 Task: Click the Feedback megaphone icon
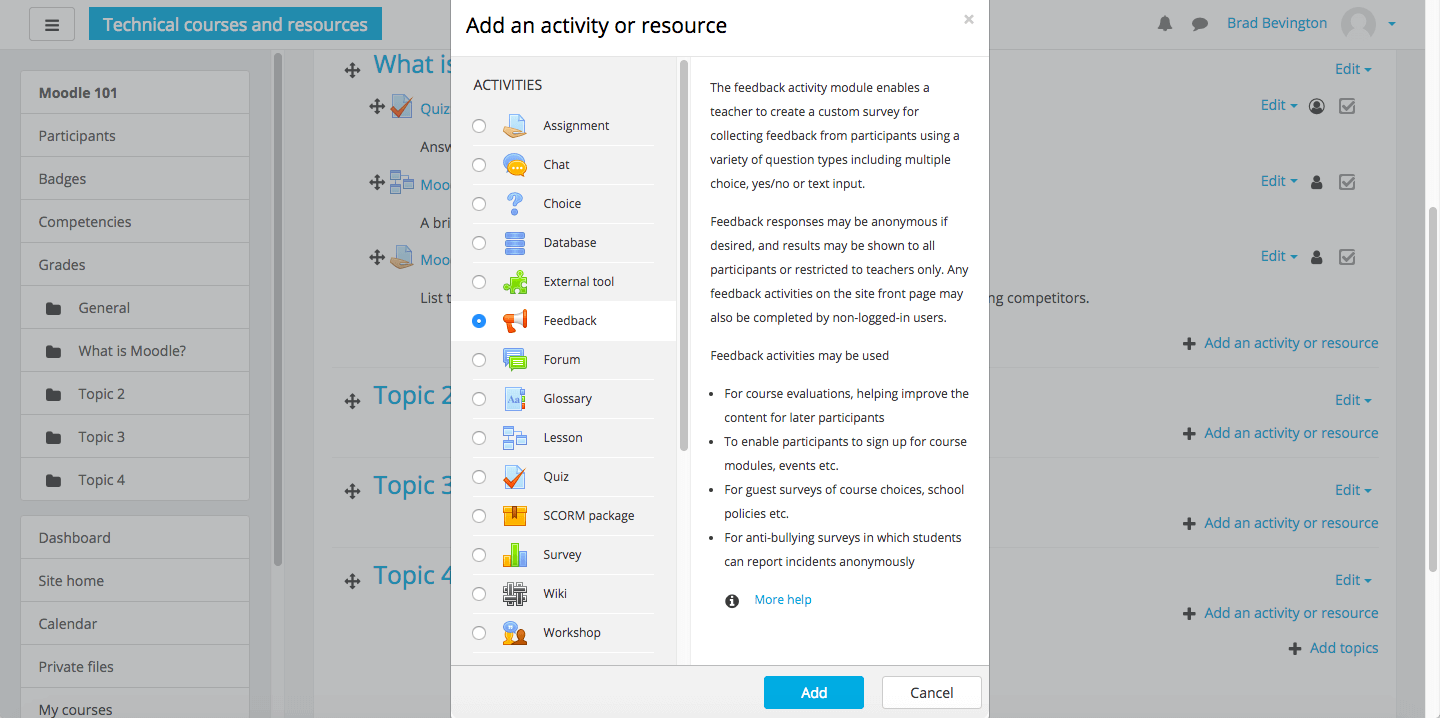coord(515,321)
